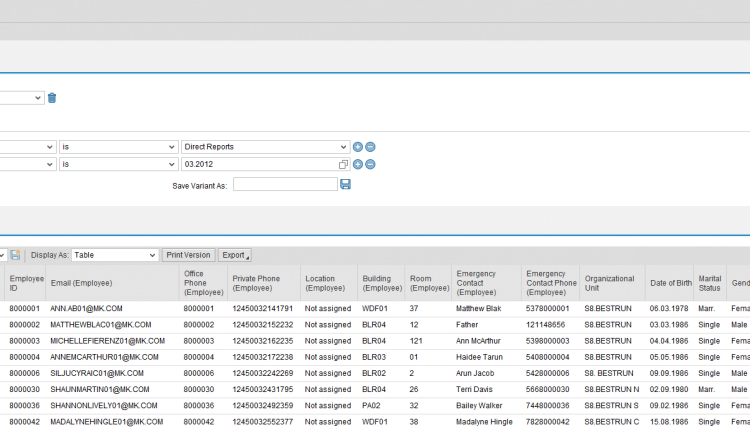The width and height of the screenshot is (750, 430).
Task: Select private phone 12450032552377
Action: pos(263,422)
